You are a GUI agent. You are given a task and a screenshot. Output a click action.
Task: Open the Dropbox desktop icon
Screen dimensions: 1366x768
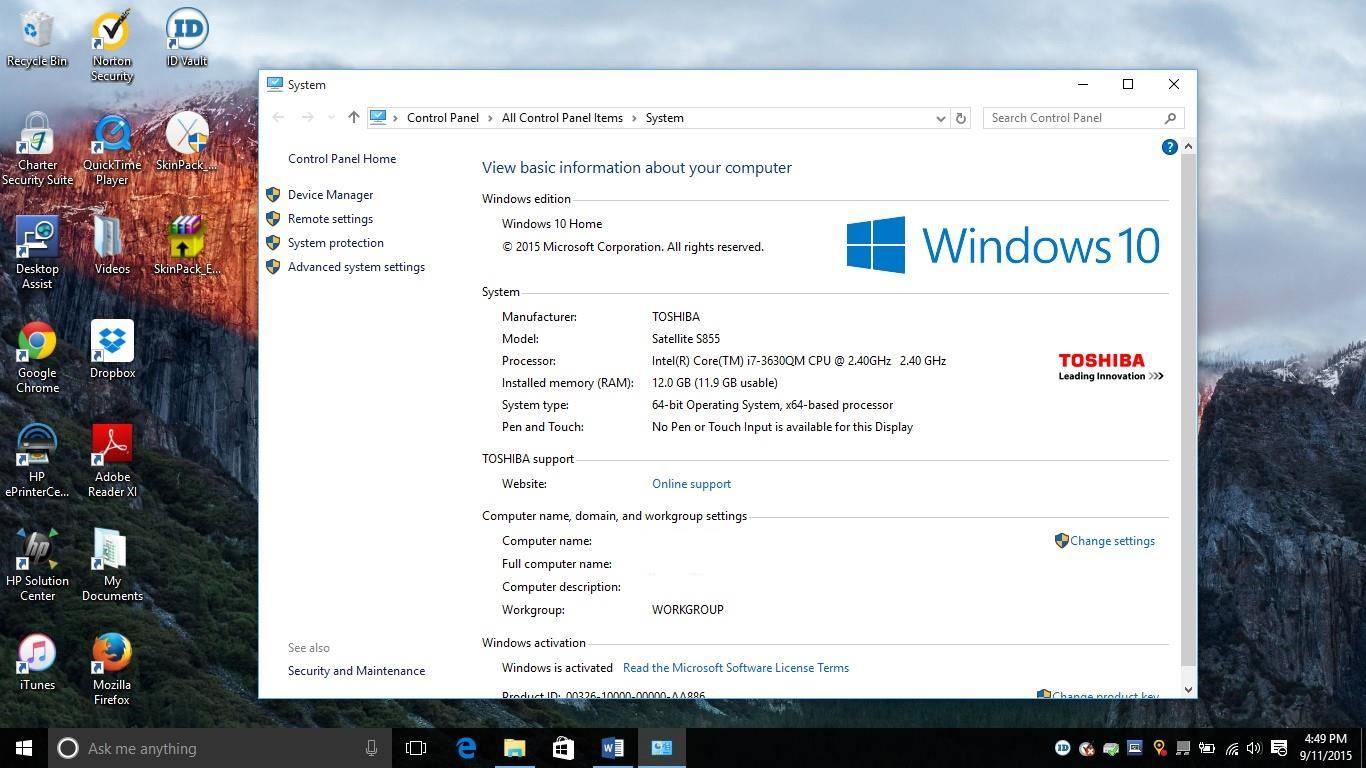pyautogui.click(x=112, y=351)
